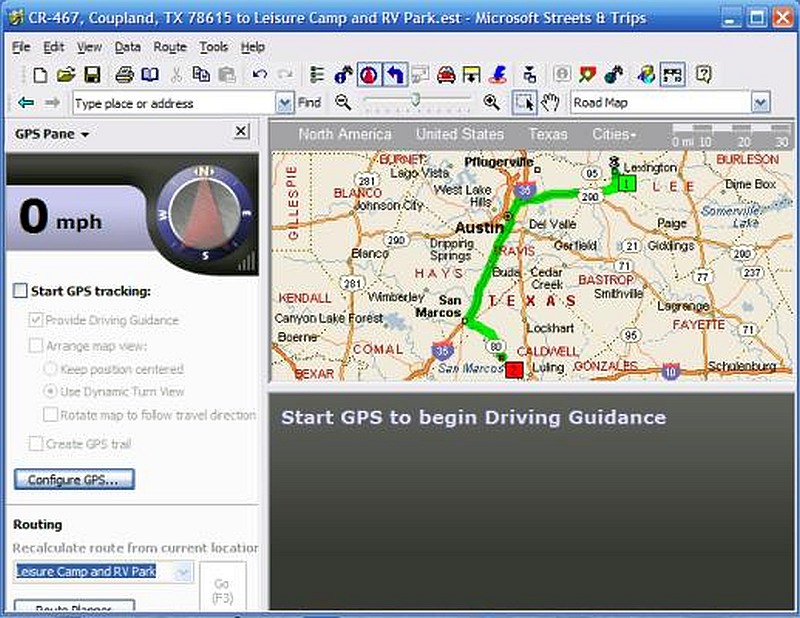The image size is (800, 618).
Task: Click the Type place or address field
Action: click(x=174, y=103)
